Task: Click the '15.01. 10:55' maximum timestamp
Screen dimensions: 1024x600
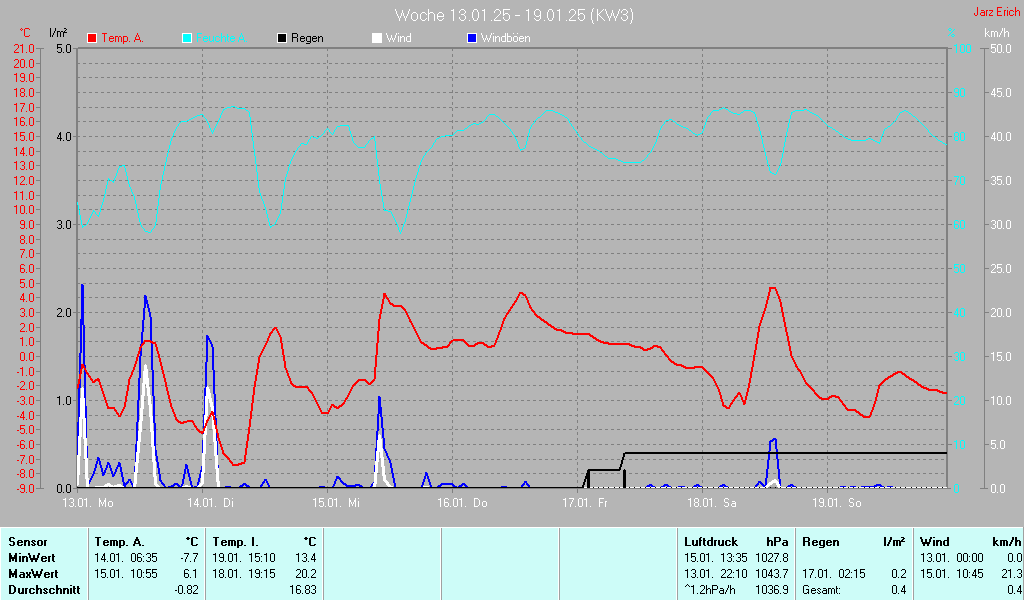Action: click(x=126, y=574)
